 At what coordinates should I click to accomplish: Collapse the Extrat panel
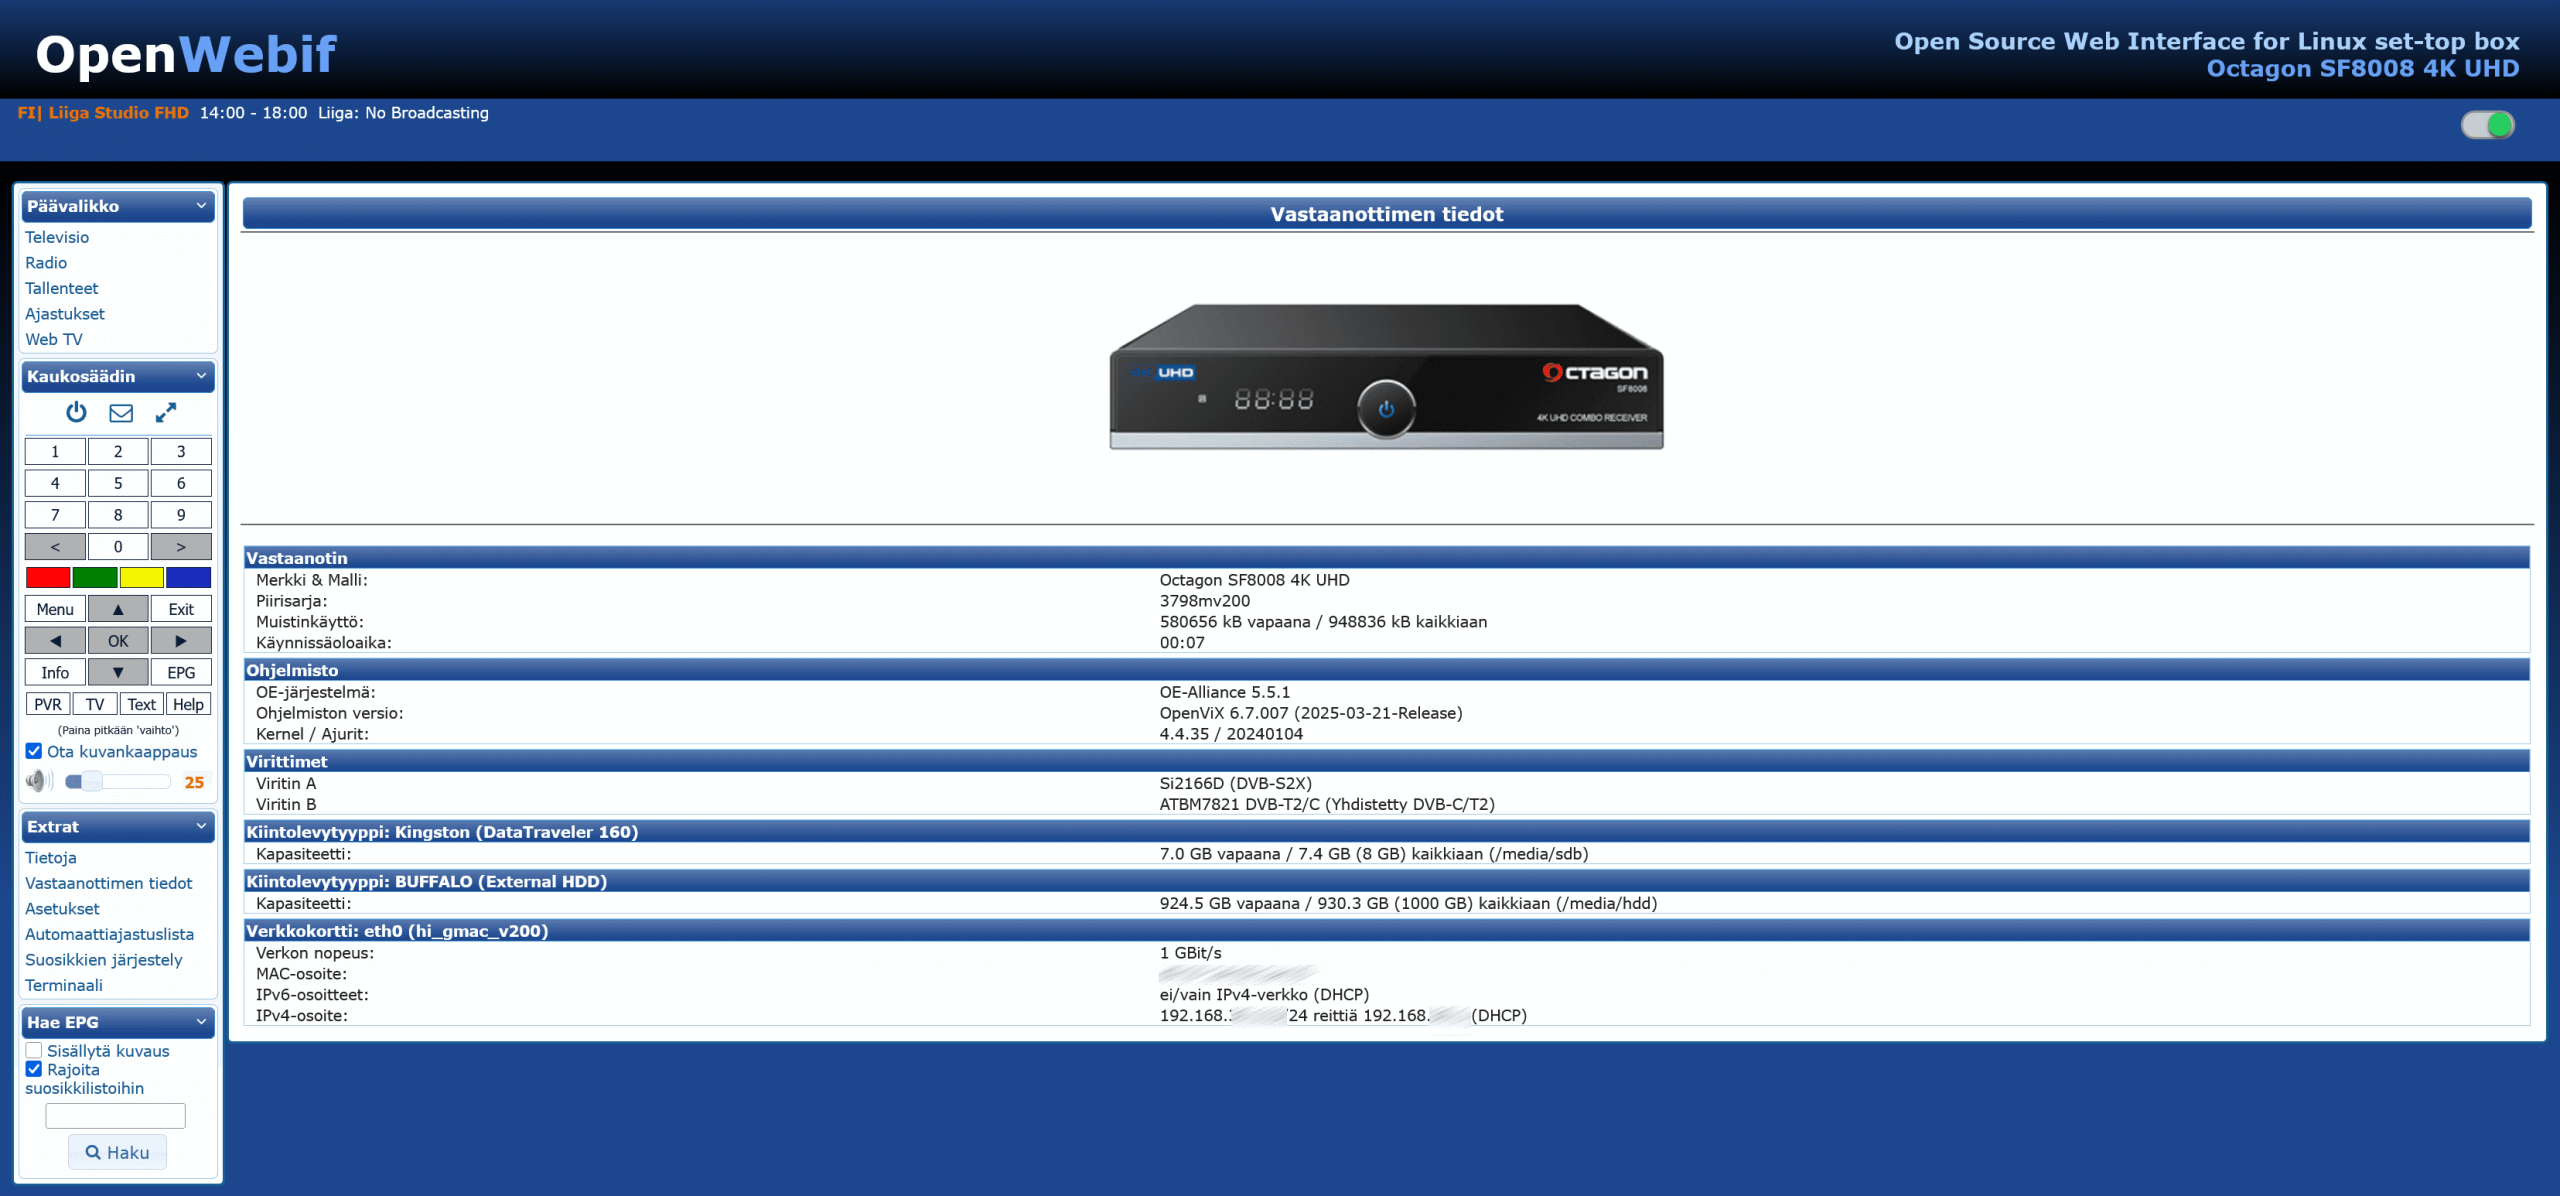[x=201, y=827]
